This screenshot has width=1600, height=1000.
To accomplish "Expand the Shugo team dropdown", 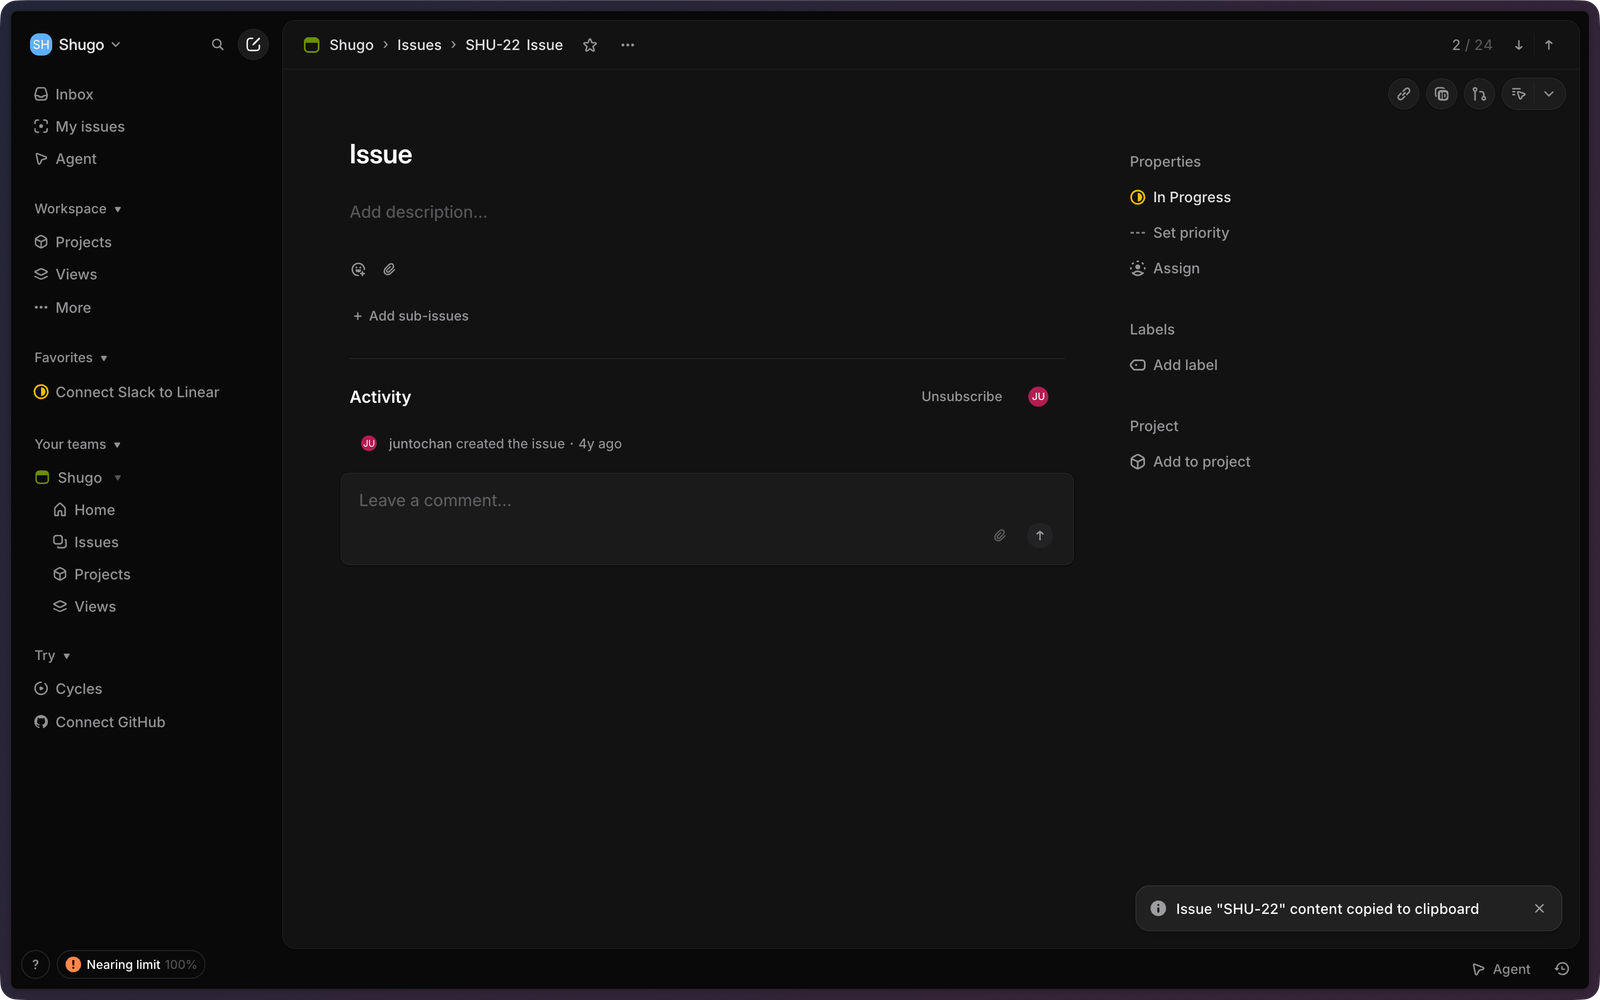I will tap(118, 478).
